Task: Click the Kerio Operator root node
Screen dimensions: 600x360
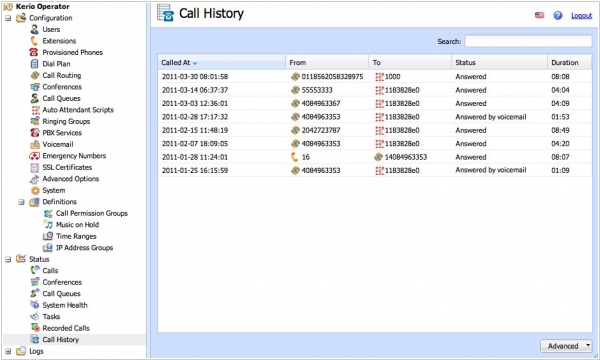Action: point(42,7)
